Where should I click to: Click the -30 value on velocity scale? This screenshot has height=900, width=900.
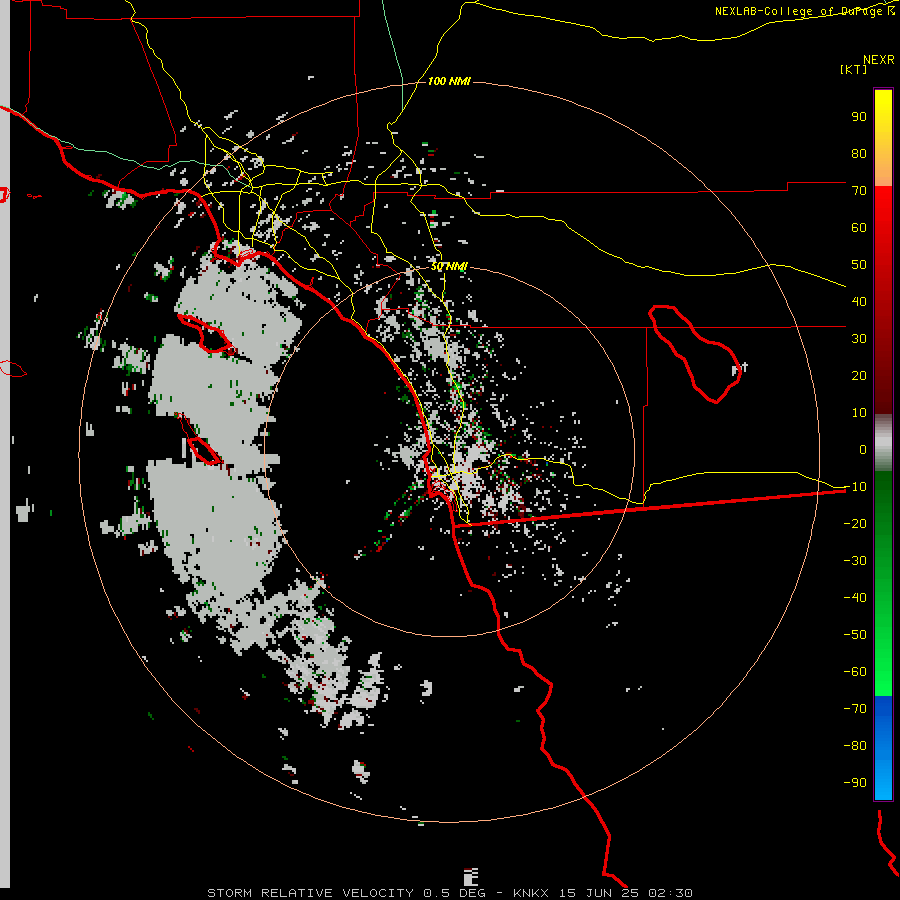point(855,561)
